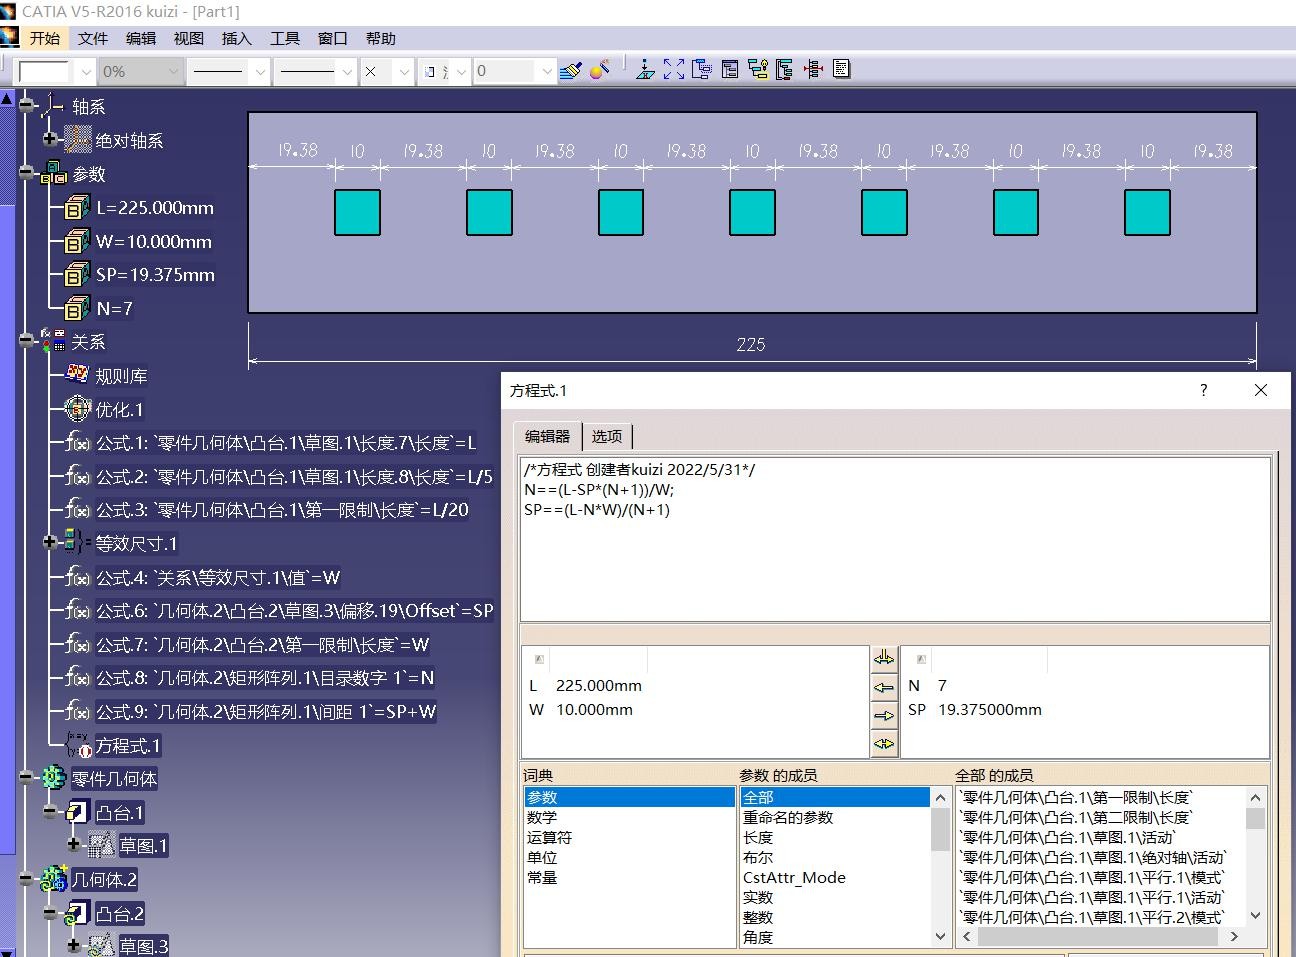Collapse the 零件几何体 tree node

click(27, 777)
